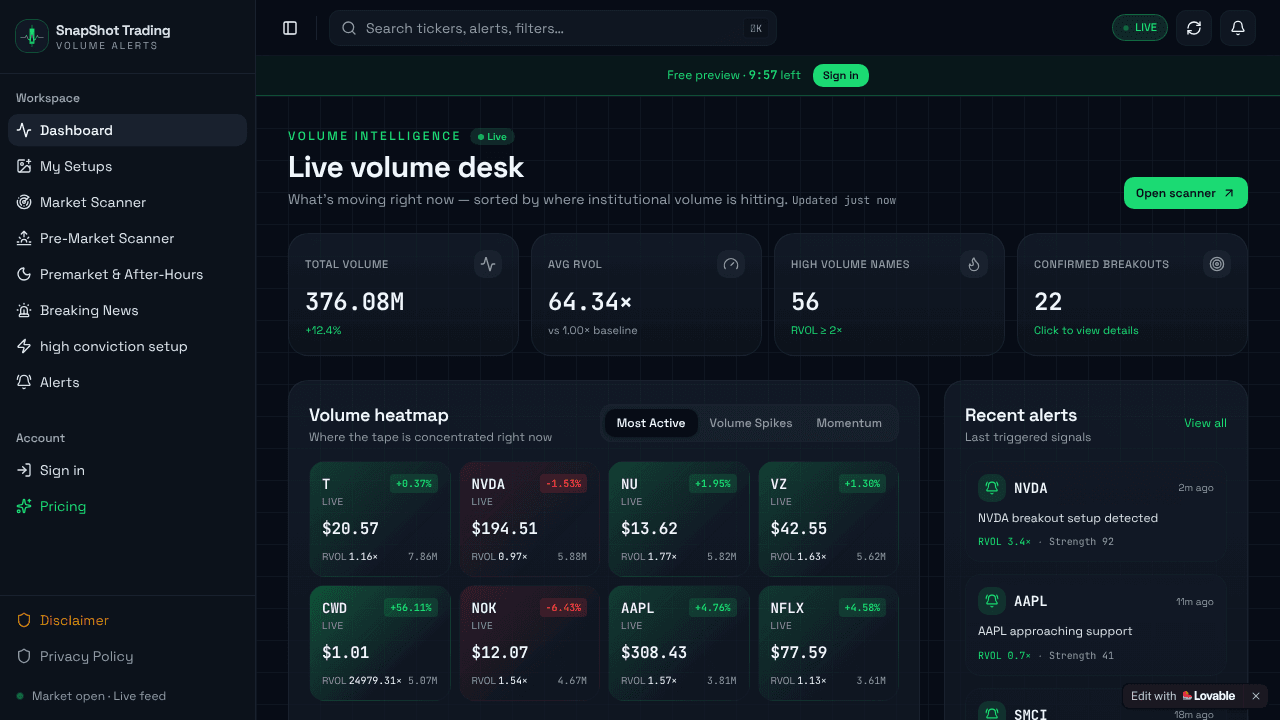Viewport: 1280px width, 720px height.
Task: Open the VZ heatmap tile
Action: pos(828,519)
